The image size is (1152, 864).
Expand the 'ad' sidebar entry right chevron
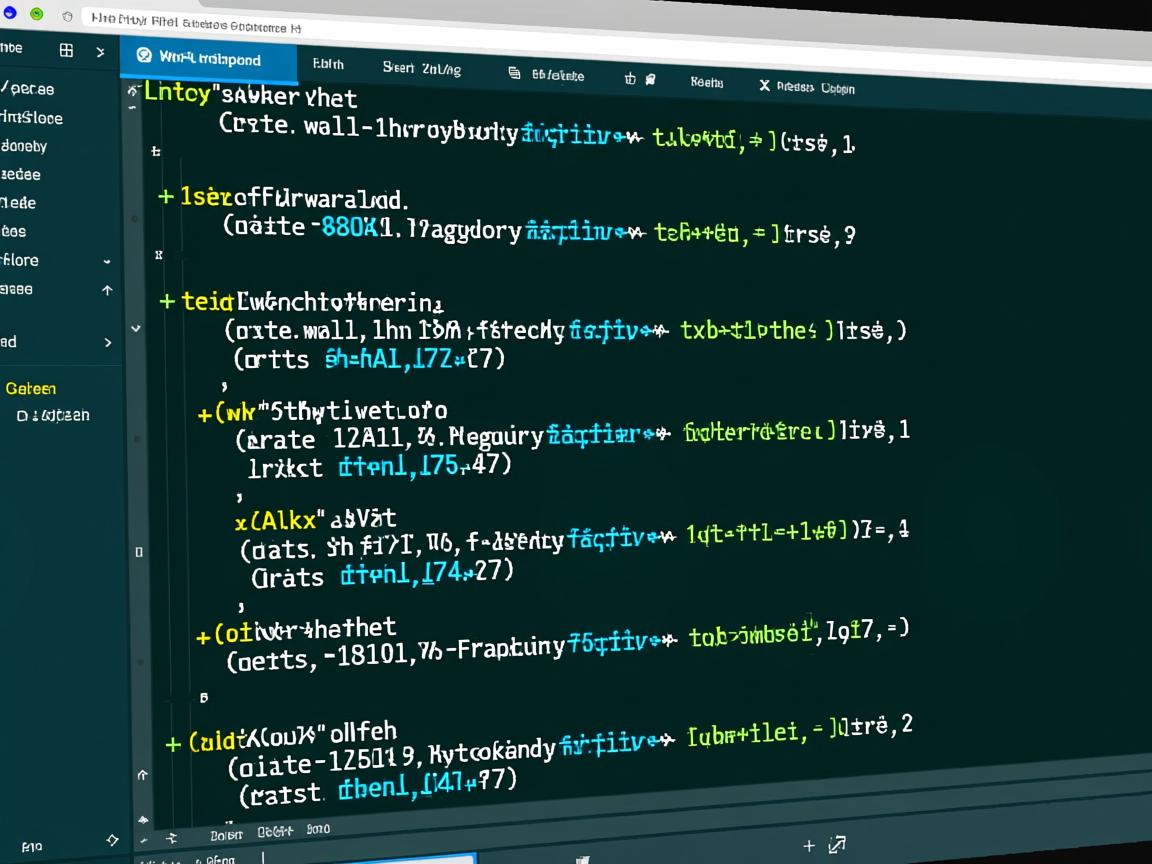pyautogui.click(x=108, y=342)
